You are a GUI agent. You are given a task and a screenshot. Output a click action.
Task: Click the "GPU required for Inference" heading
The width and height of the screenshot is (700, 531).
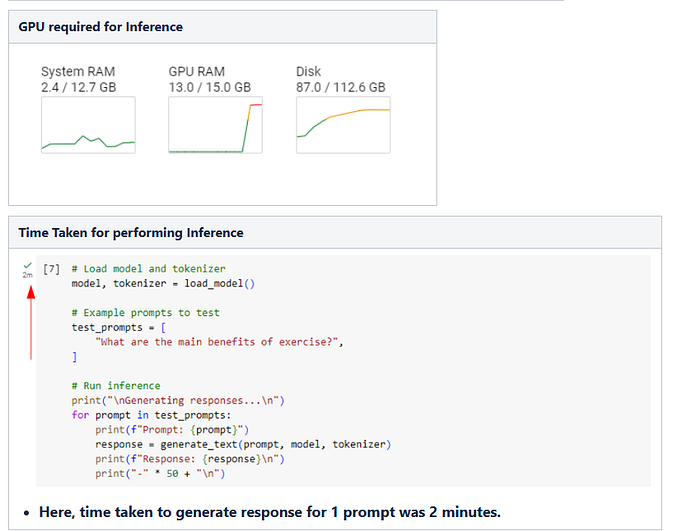click(101, 27)
